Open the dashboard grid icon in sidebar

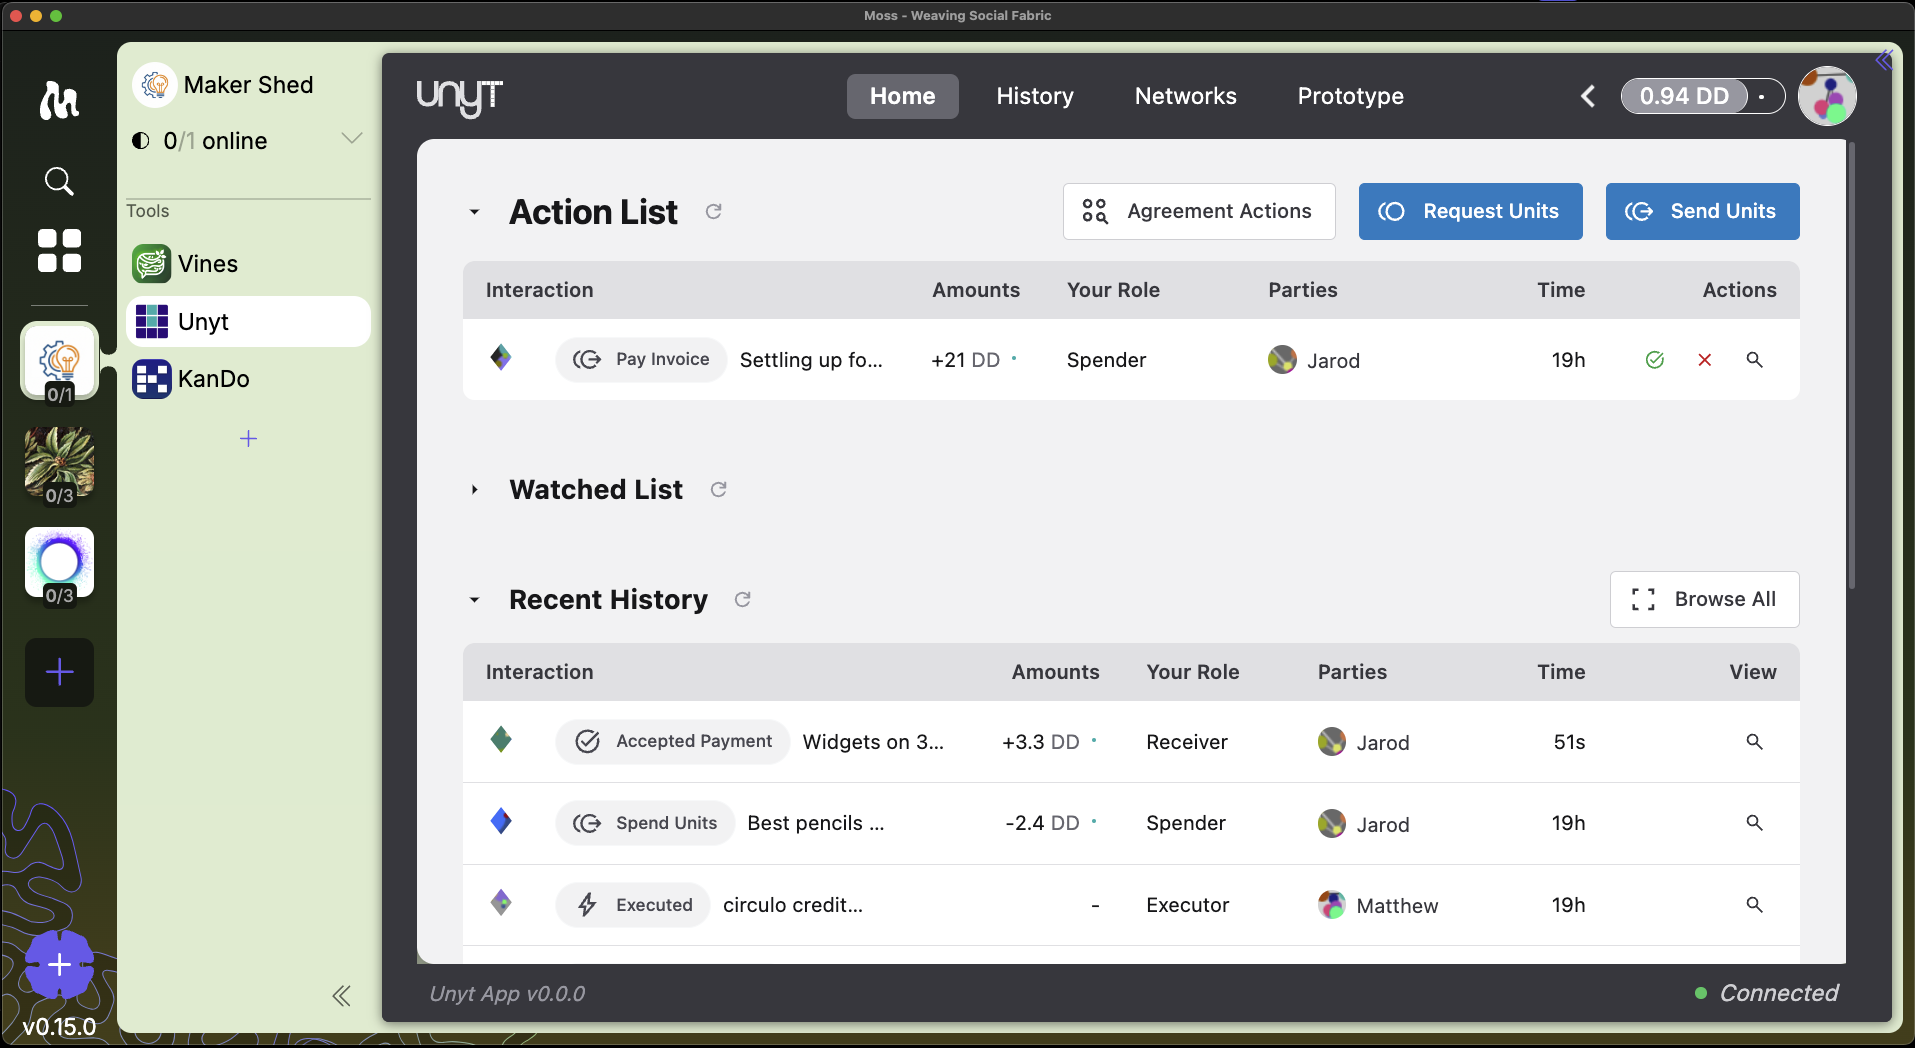(59, 250)
